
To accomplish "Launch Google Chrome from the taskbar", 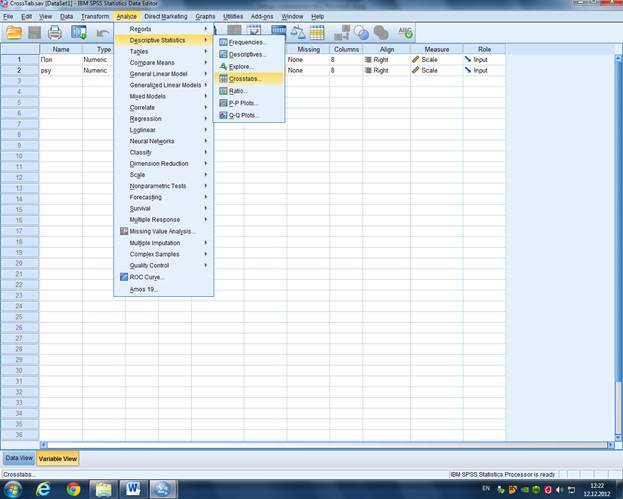I will [73, 489].
